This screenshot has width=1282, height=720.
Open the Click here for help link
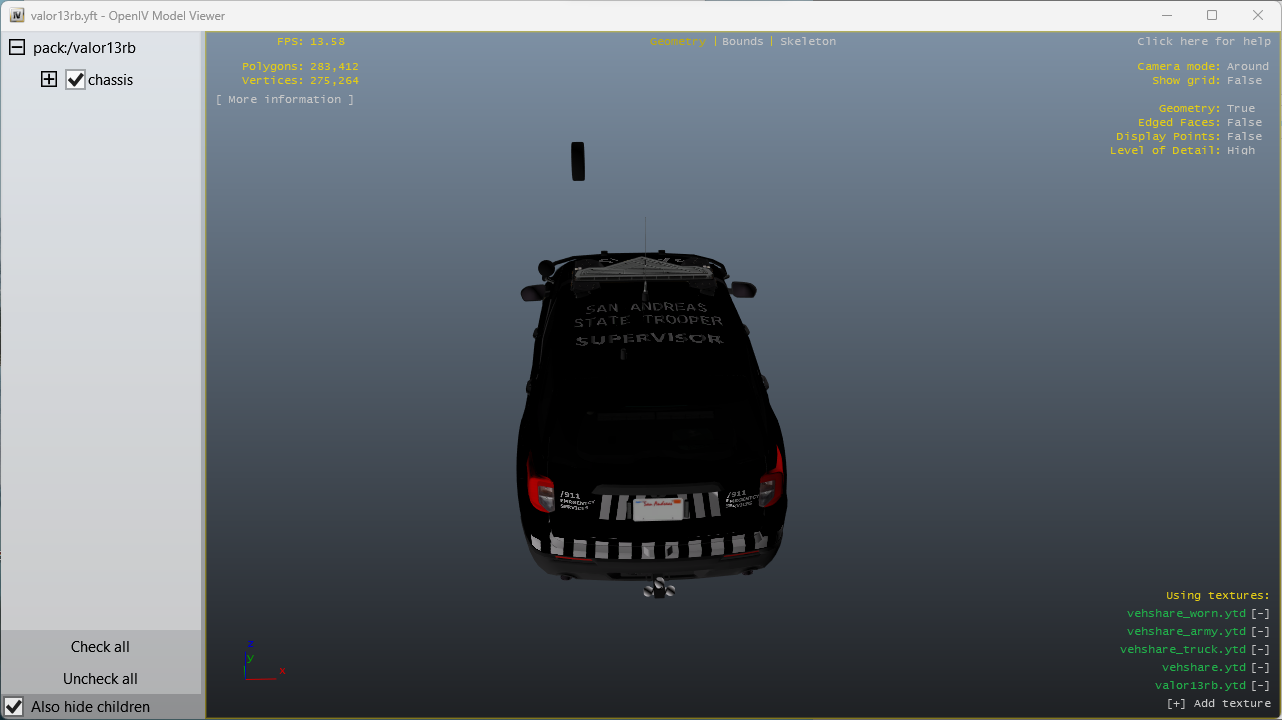click(1203, 42)
